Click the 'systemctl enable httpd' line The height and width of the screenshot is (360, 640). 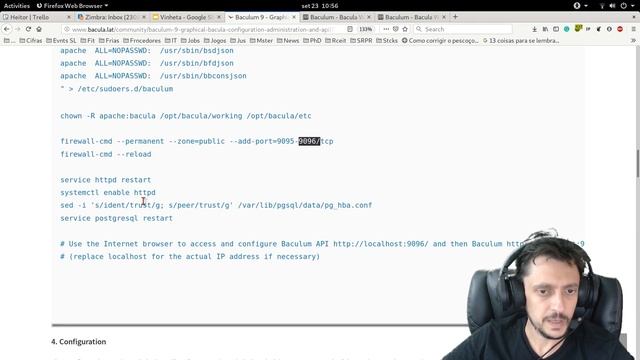pos(108,193)
